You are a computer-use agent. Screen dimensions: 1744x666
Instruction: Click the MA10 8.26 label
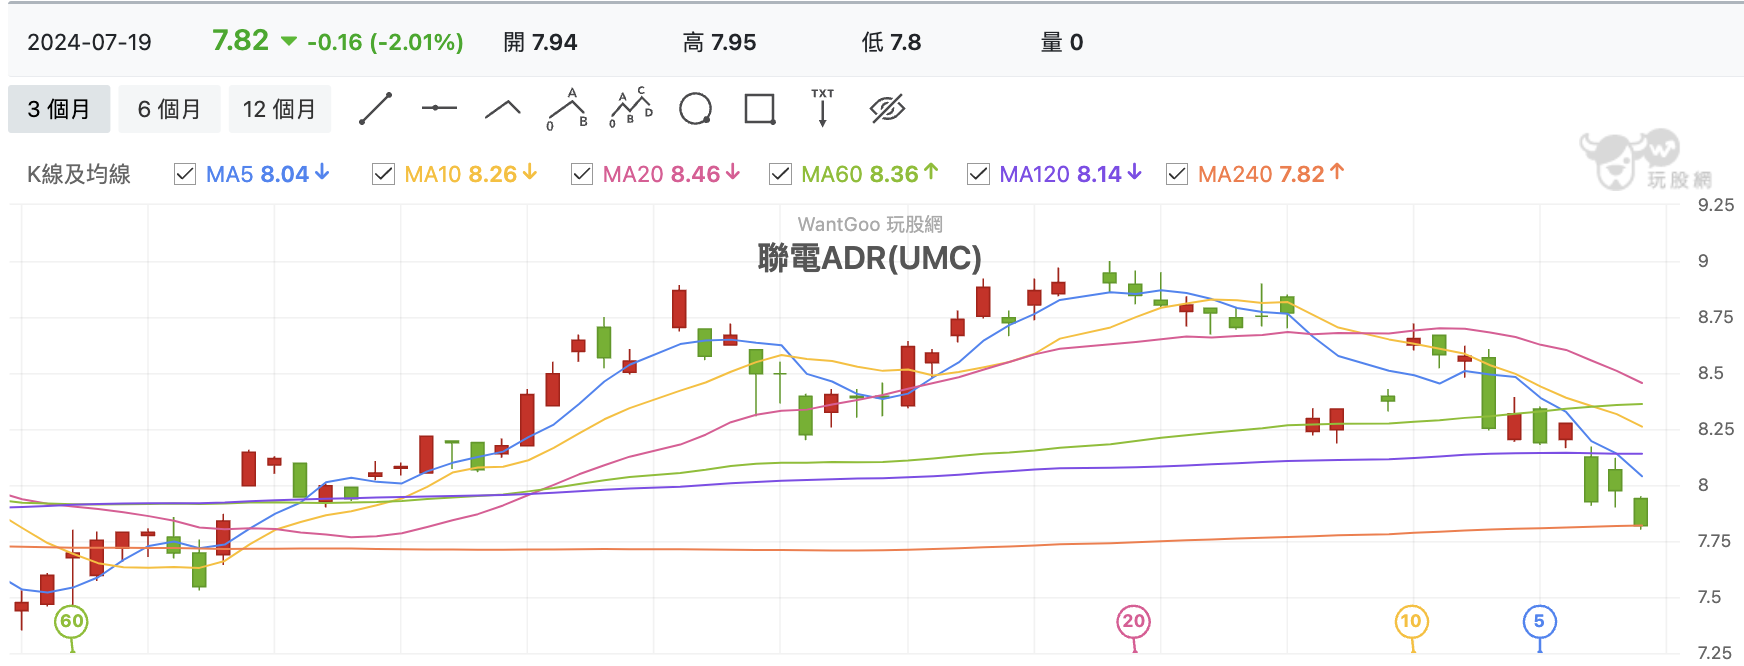coord(471,174)
